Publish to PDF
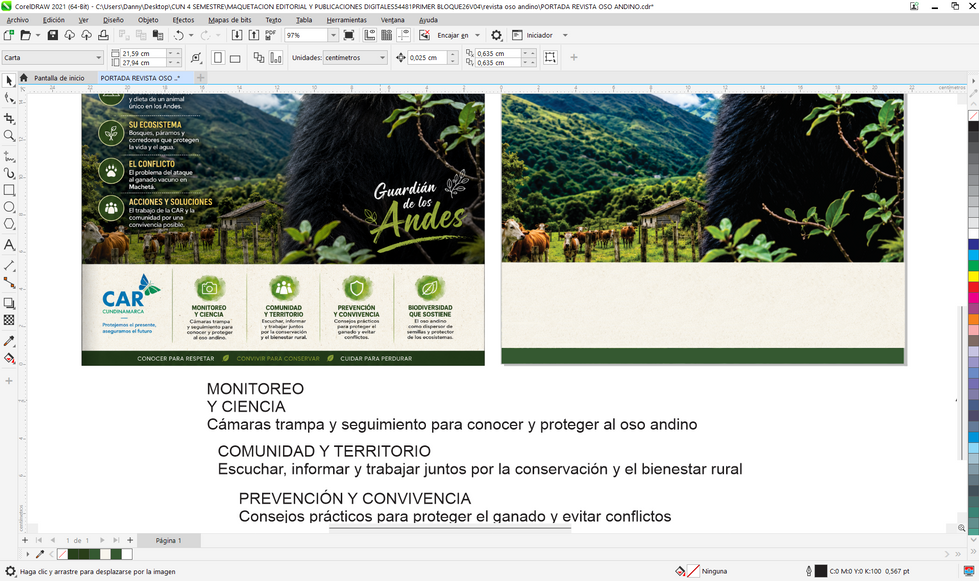Viewport: 979px width, 581px height. tap(270, 36)
